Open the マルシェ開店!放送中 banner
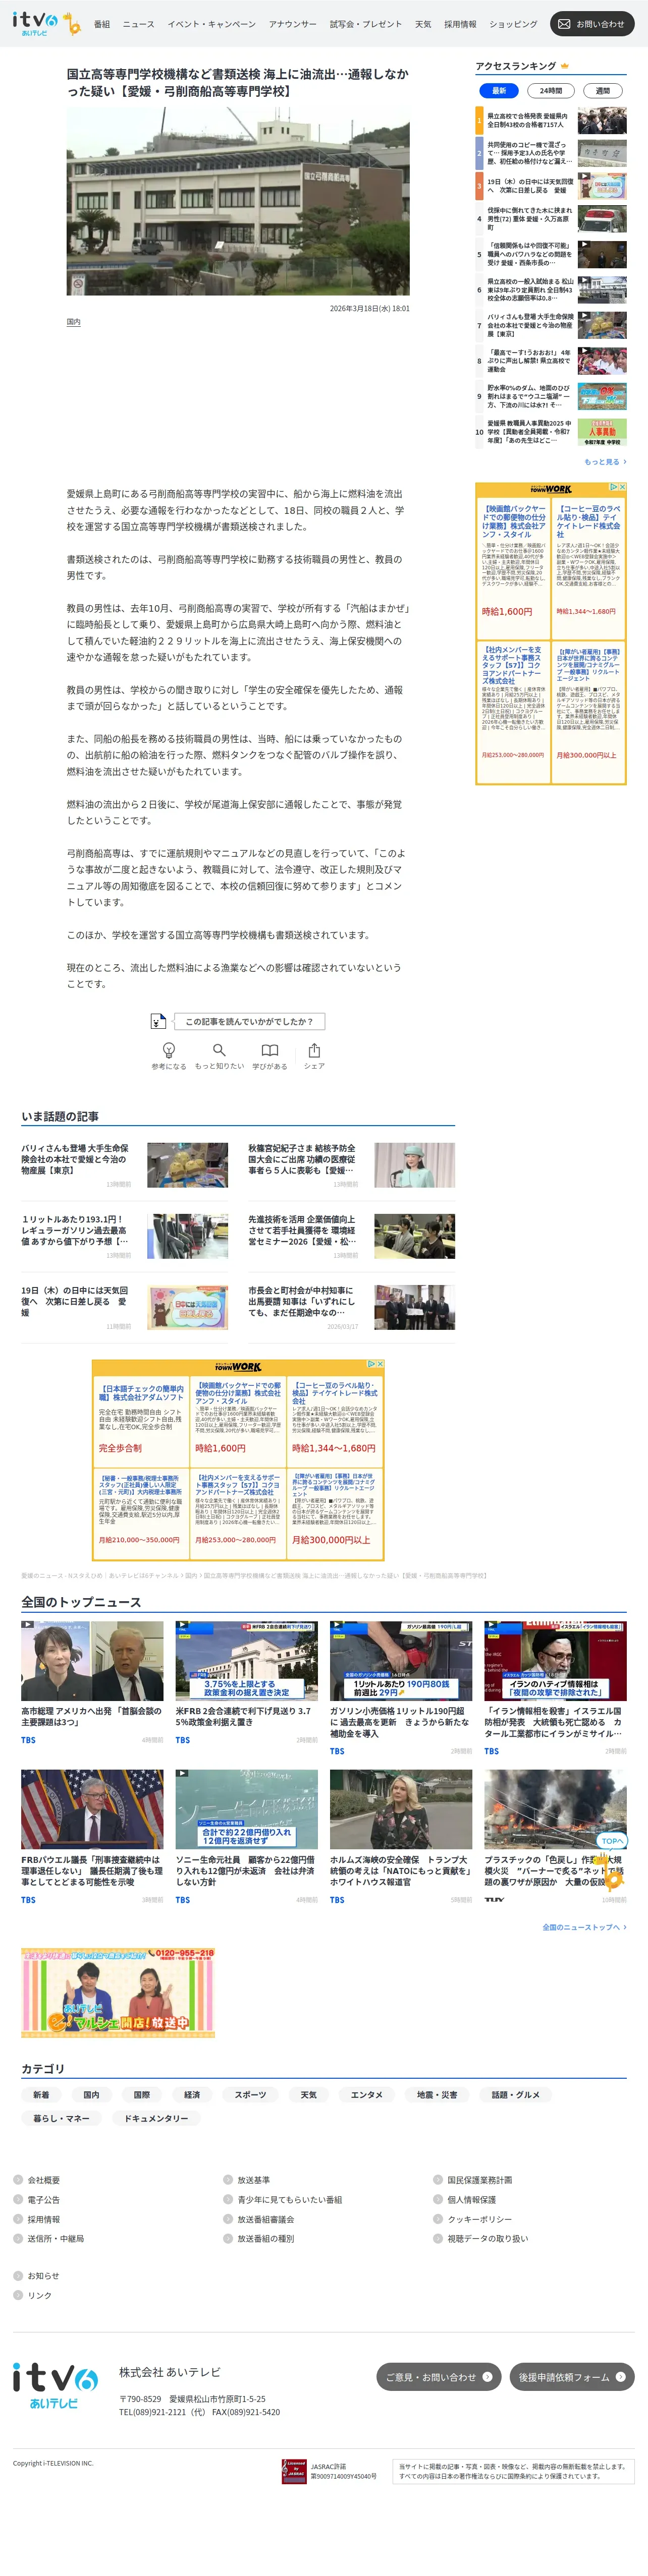The image size is (648, 2576). point(118,1992)
